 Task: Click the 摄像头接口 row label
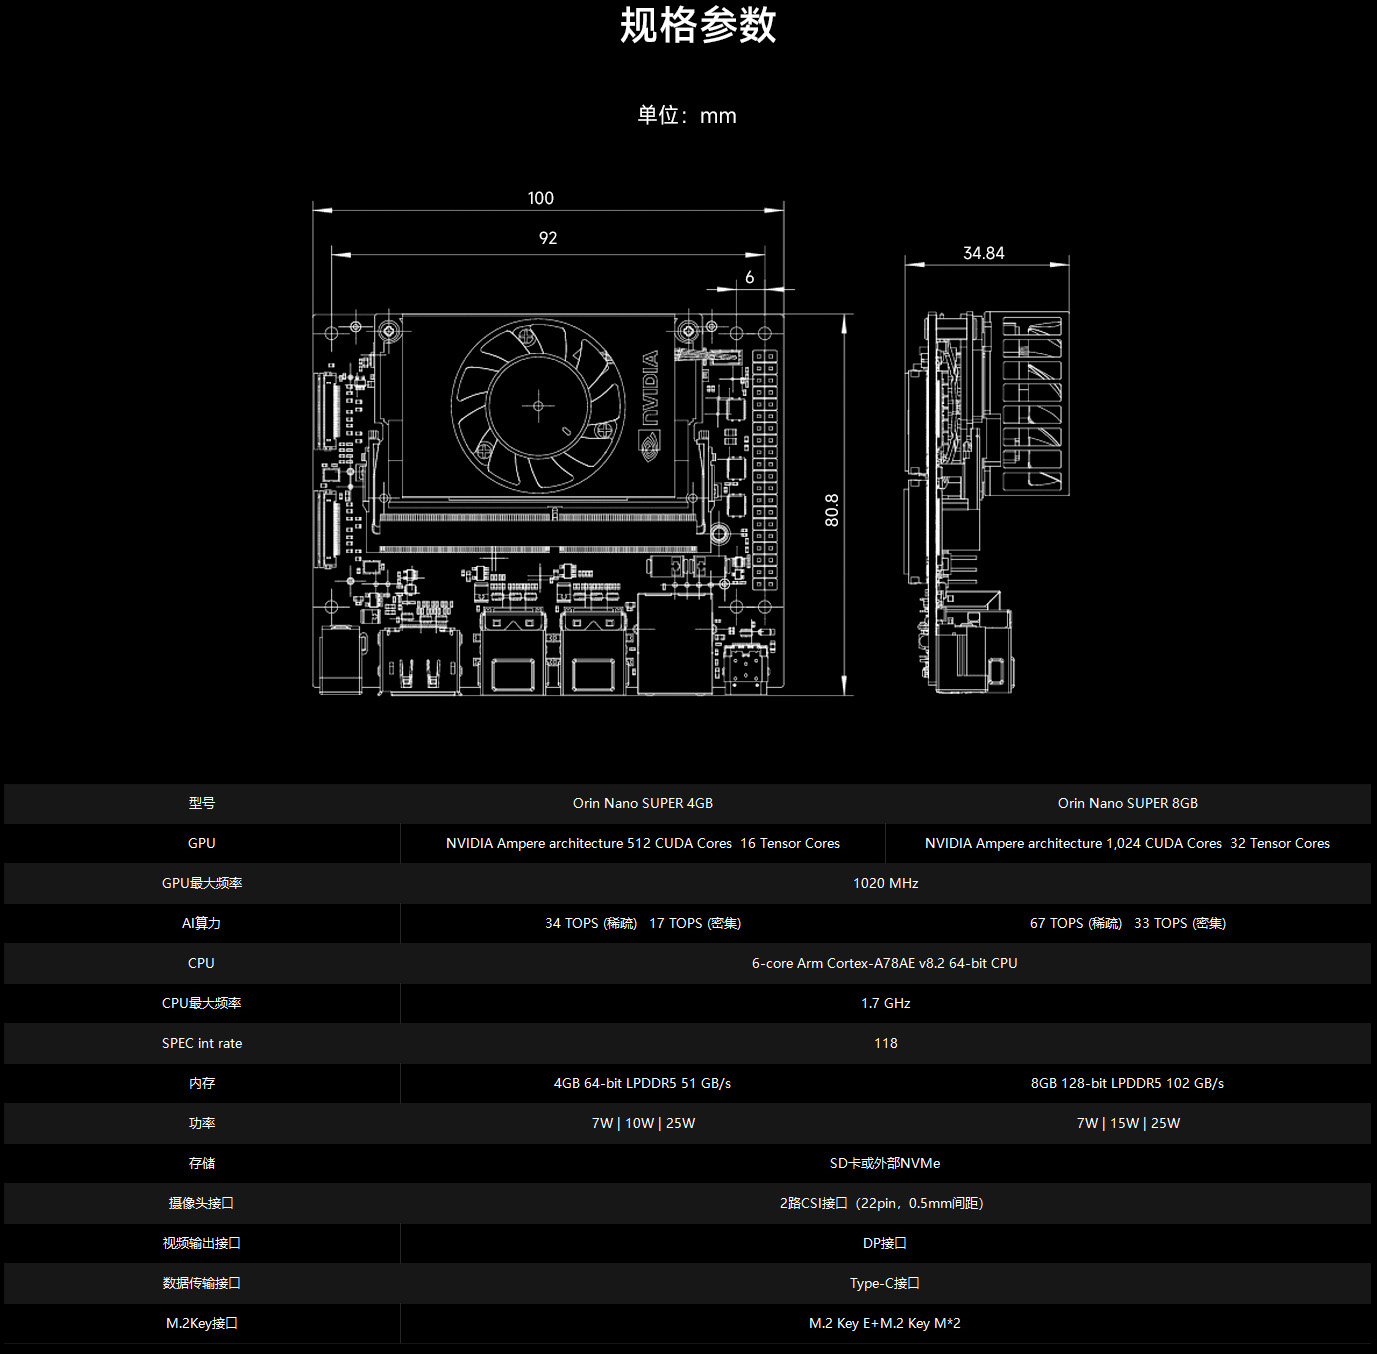pos(202,1203)
